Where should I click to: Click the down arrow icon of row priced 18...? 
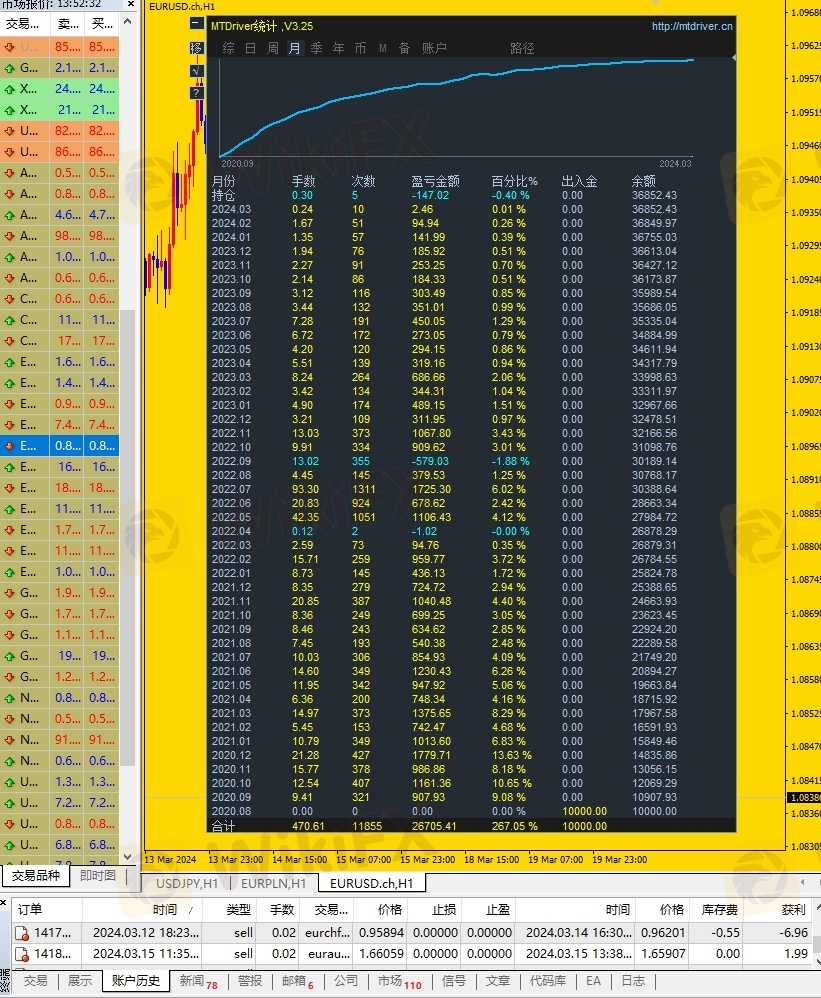click(10, 488)
